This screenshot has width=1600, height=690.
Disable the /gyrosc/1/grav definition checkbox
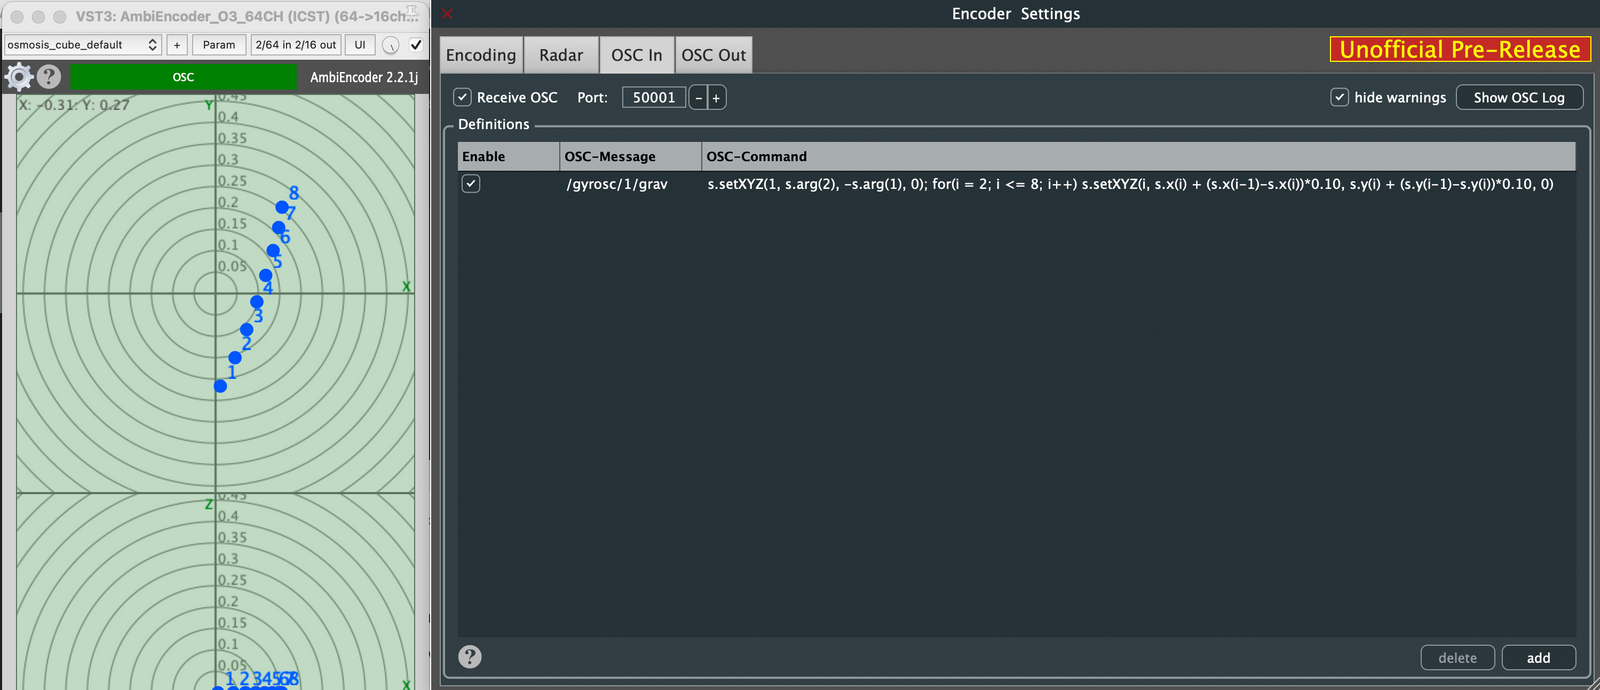[x=471, y=184]
